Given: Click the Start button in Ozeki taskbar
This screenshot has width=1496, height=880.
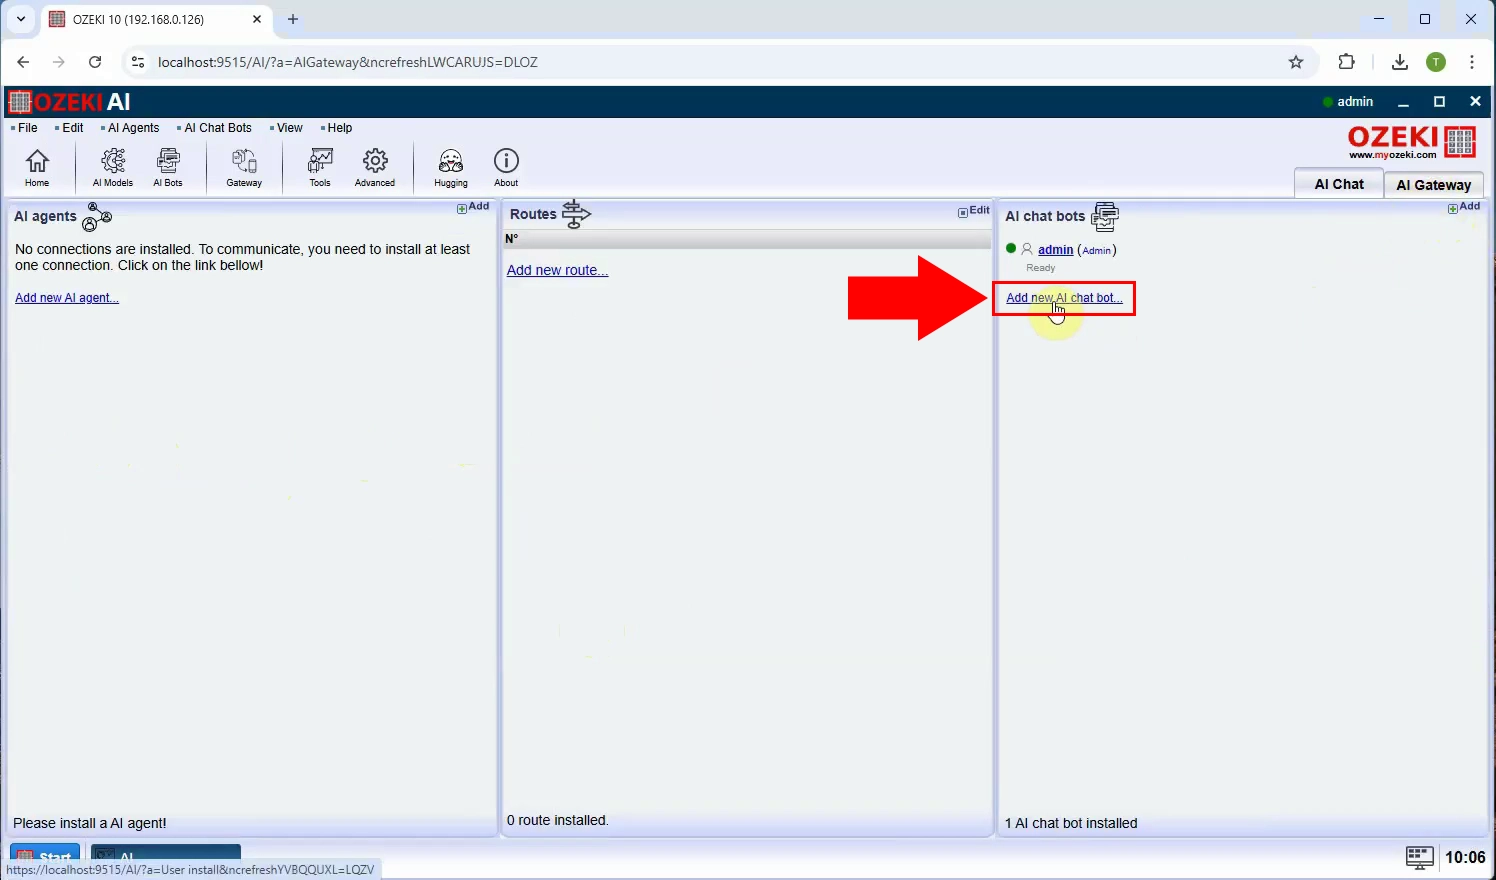Looking at the screenshot, I should coord(45,857).
